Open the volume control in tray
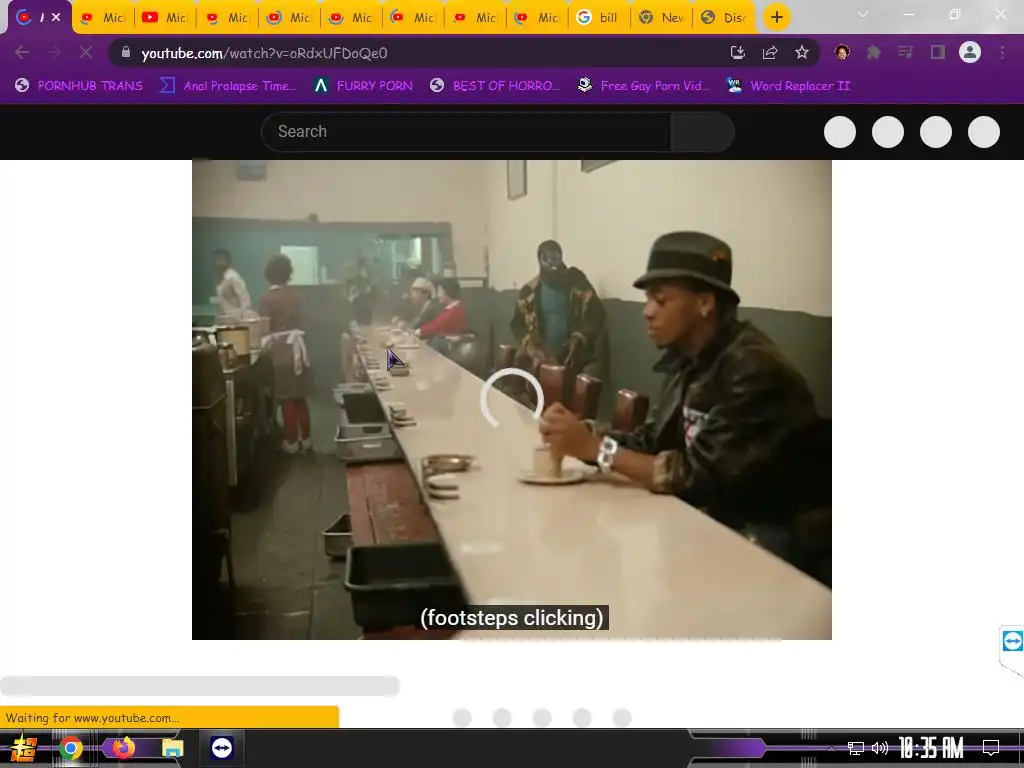The height and width of the screenshot is (768, 1024). click(x=880, y=748)
